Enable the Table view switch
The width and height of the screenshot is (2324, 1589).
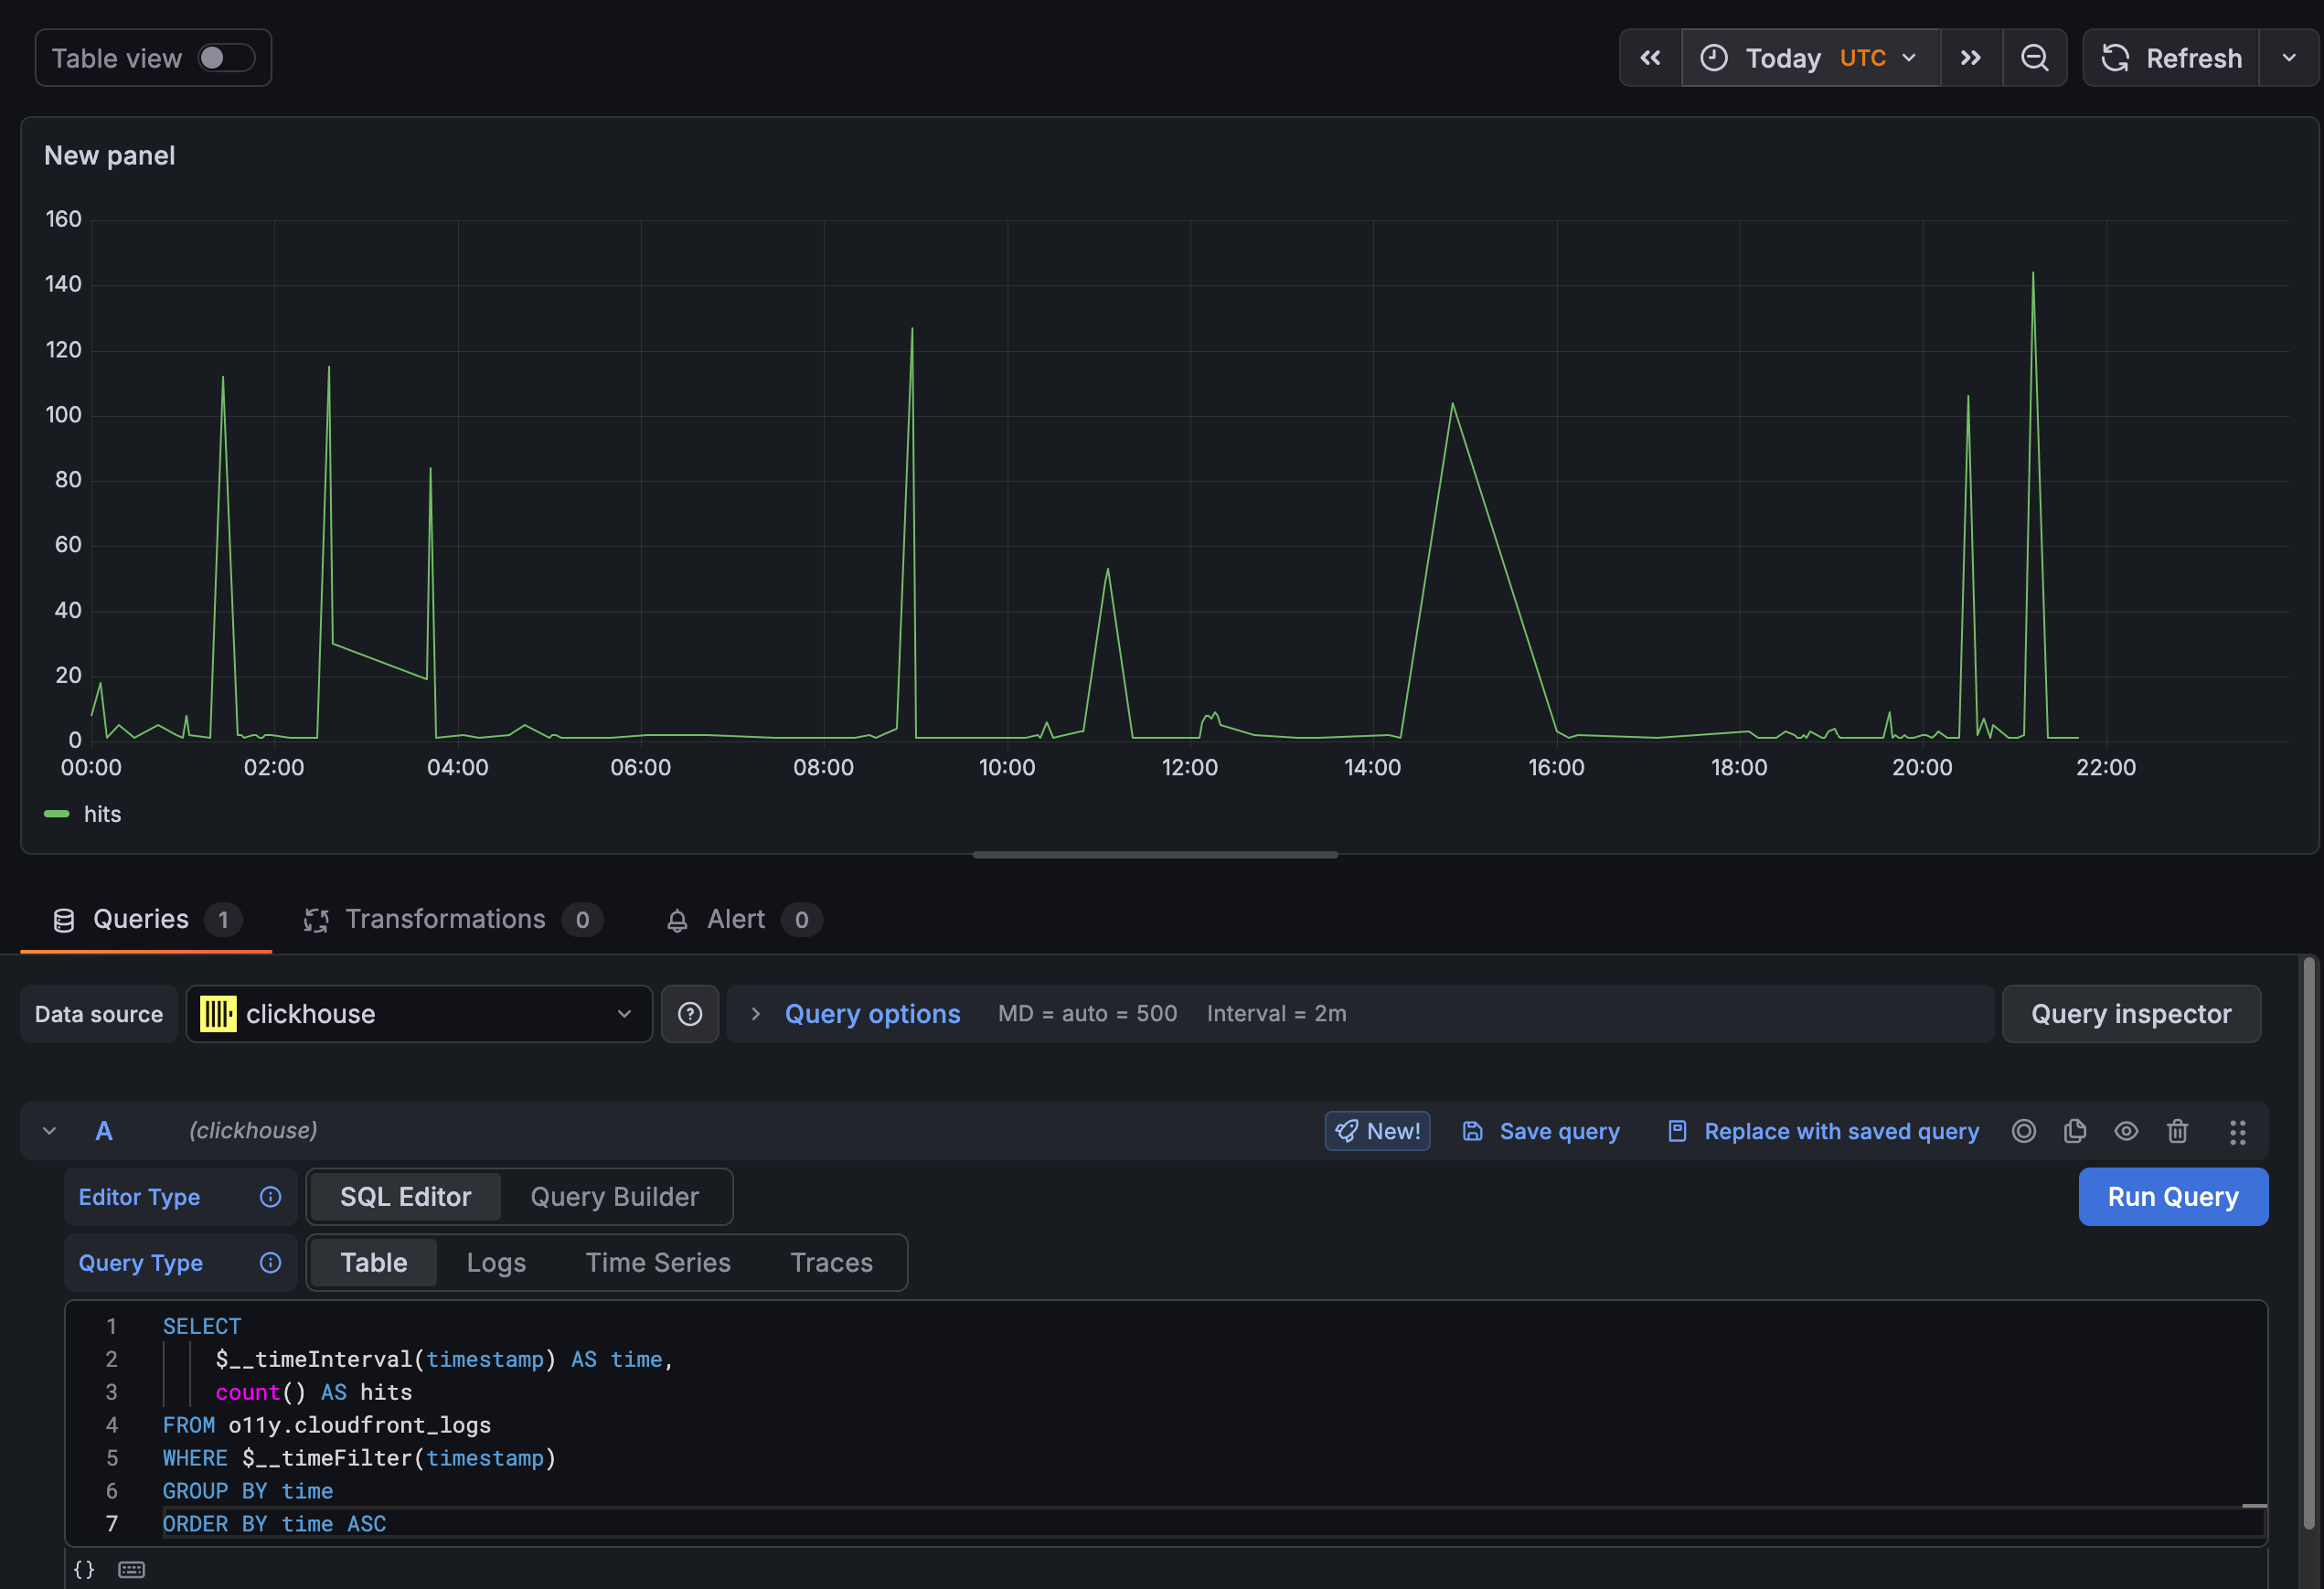point(228,57)
